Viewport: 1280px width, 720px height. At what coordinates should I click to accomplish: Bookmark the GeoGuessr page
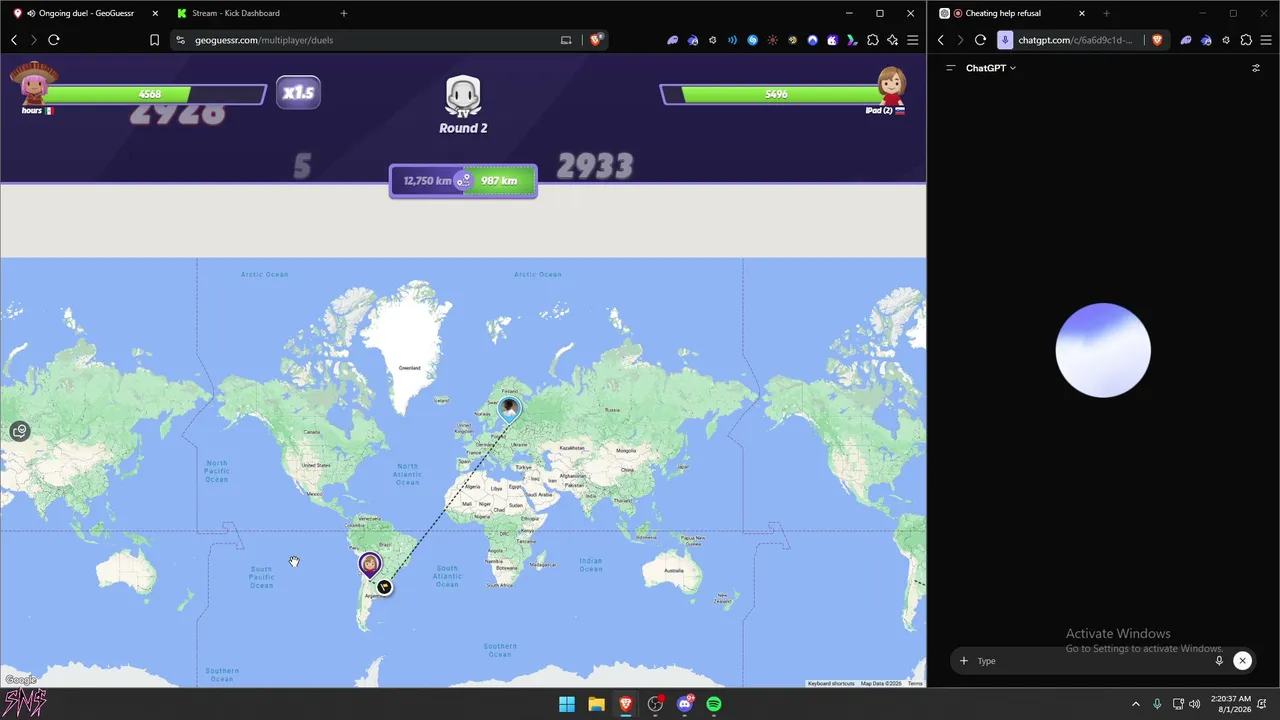154,40
